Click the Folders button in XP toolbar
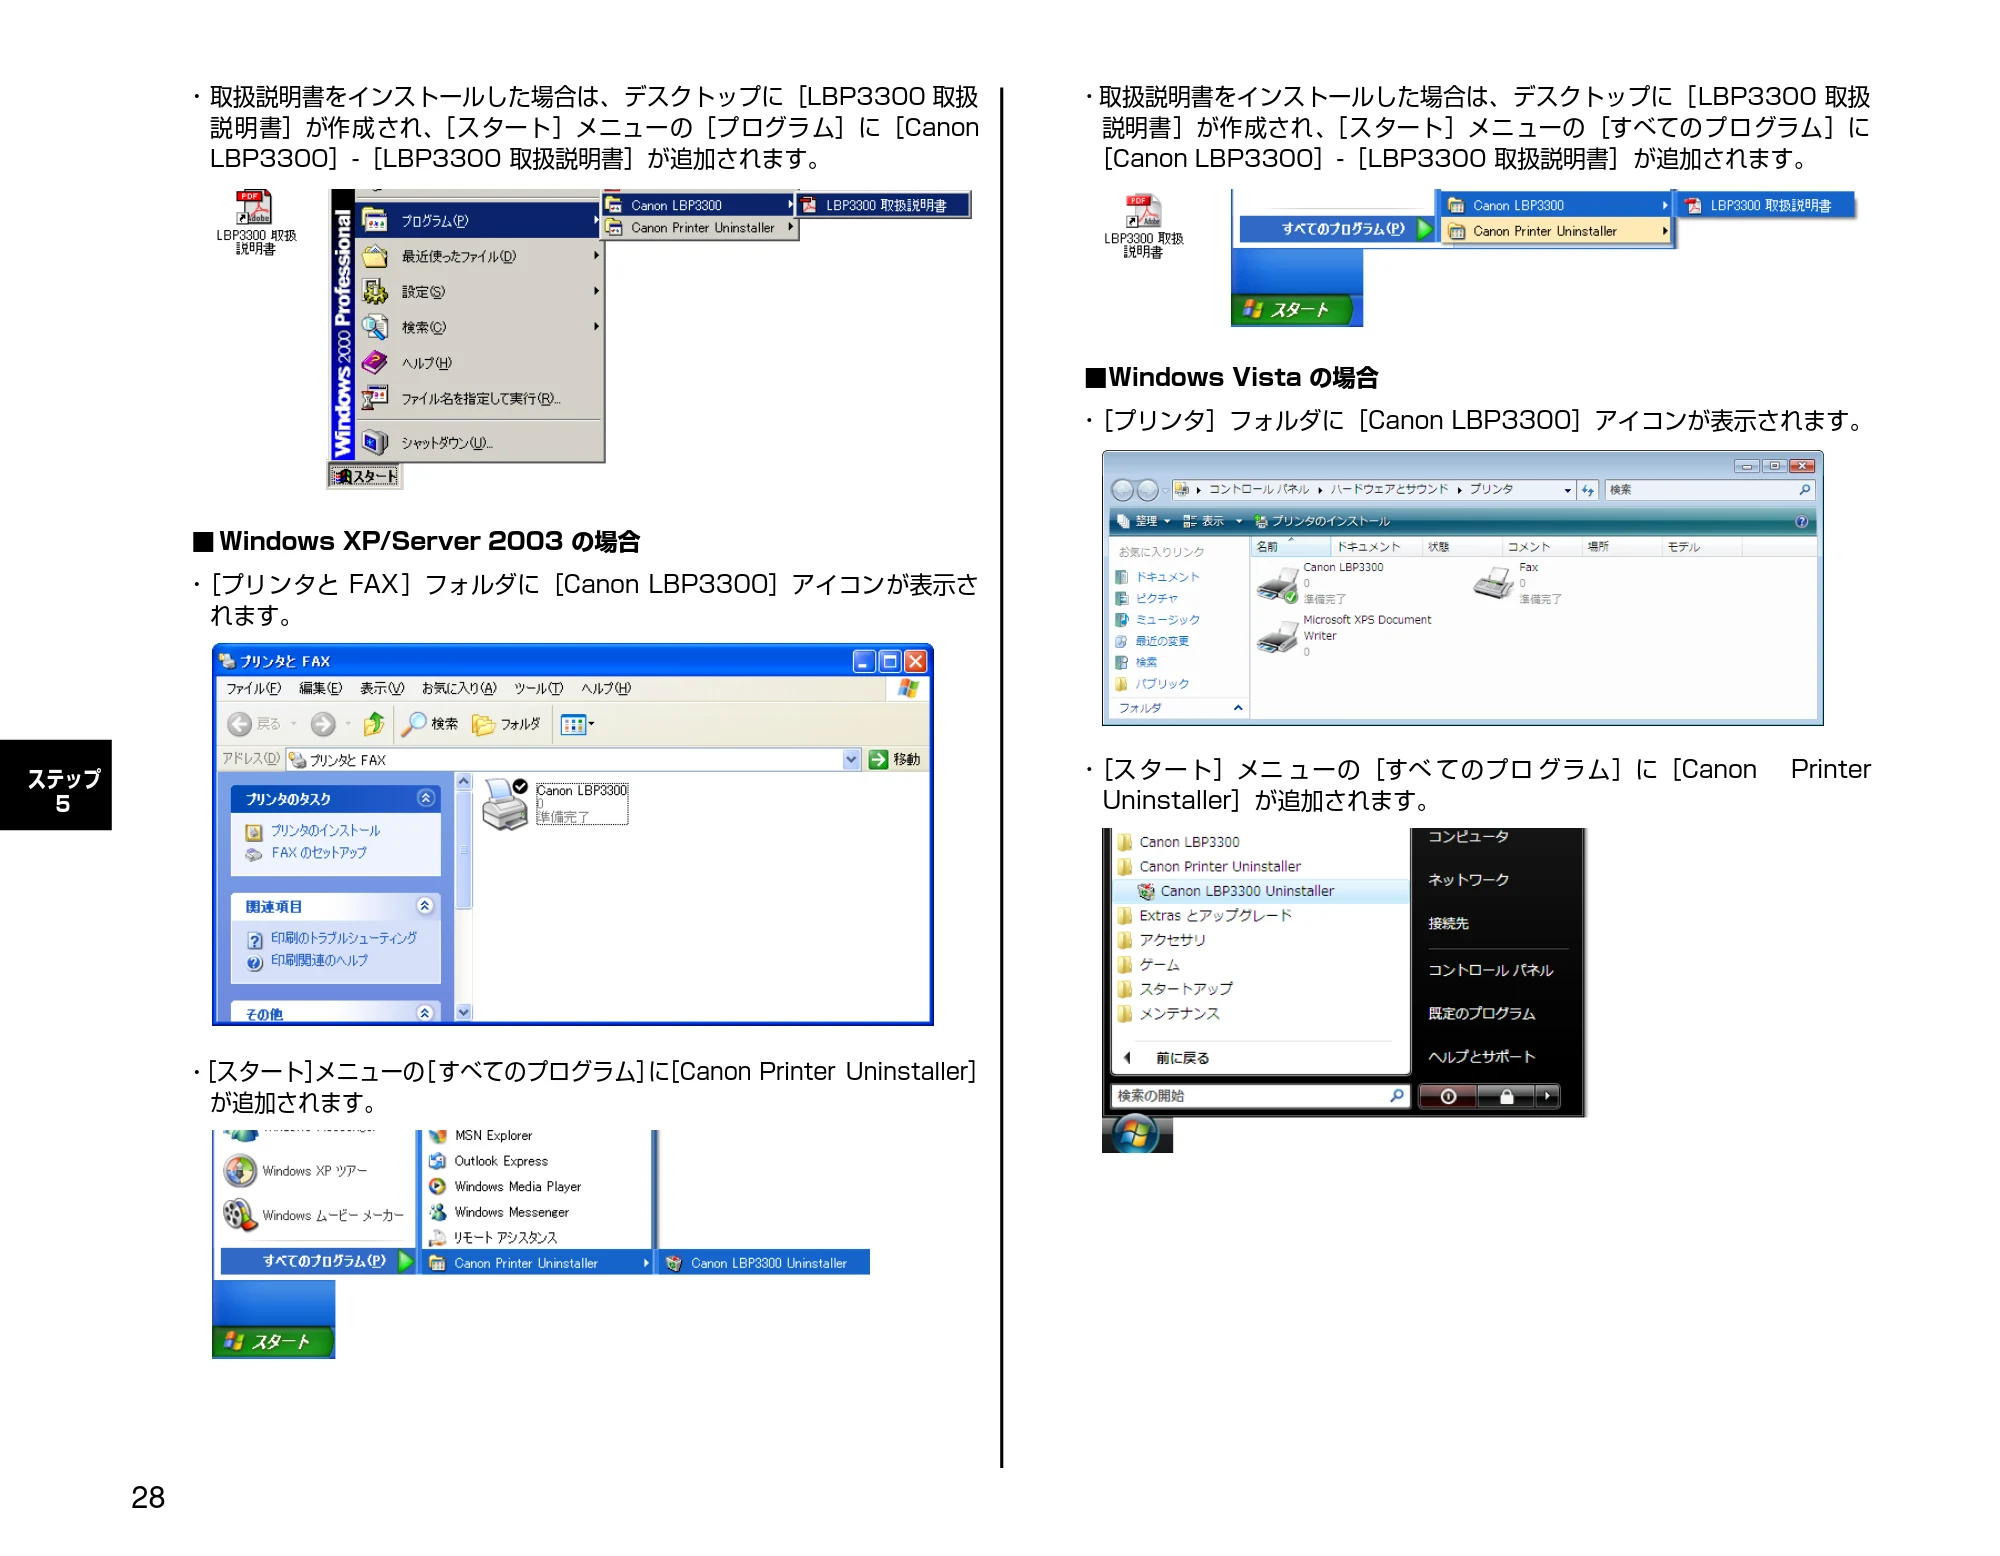 [506, 724]
